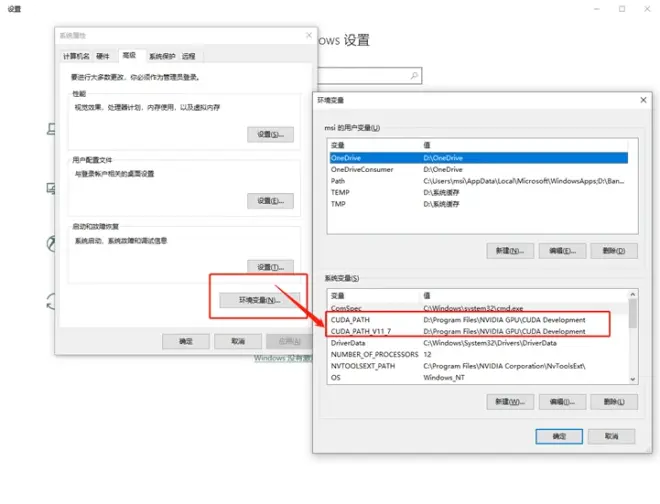Close the 系统属性 dialog with the X

[309, 35]
